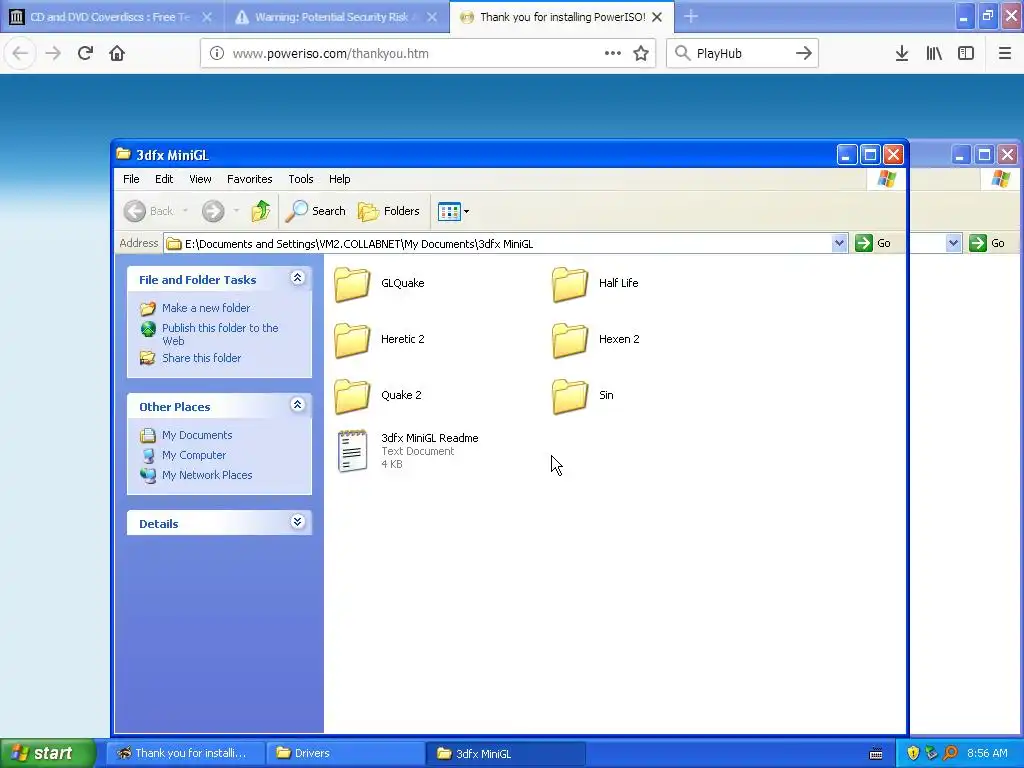Open a new browser tab

(x=691, y=17)
